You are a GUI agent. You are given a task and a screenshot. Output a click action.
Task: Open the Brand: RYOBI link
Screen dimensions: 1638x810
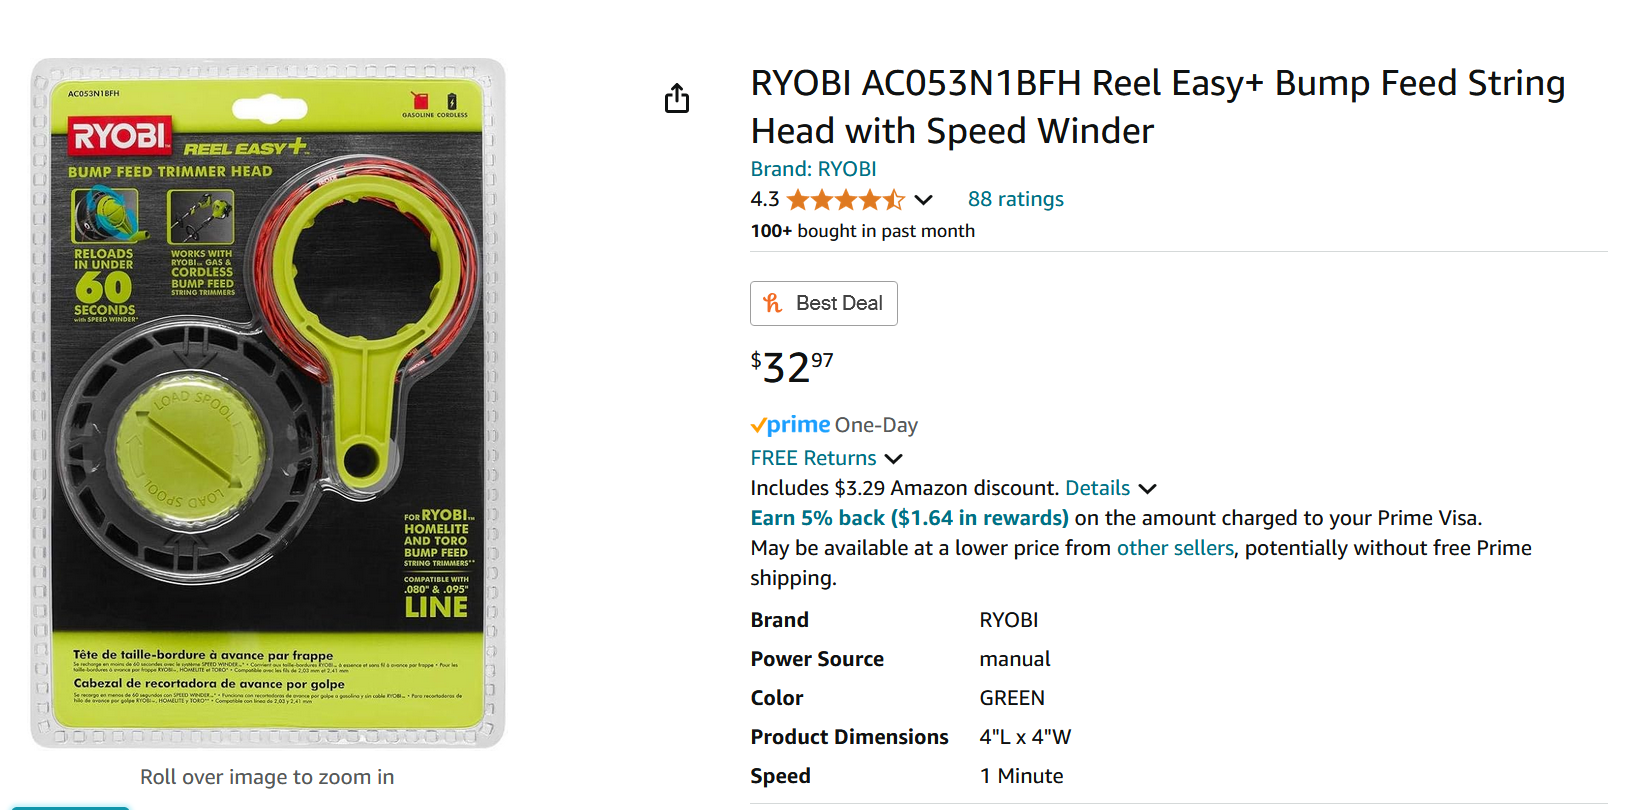coord(813,169)
